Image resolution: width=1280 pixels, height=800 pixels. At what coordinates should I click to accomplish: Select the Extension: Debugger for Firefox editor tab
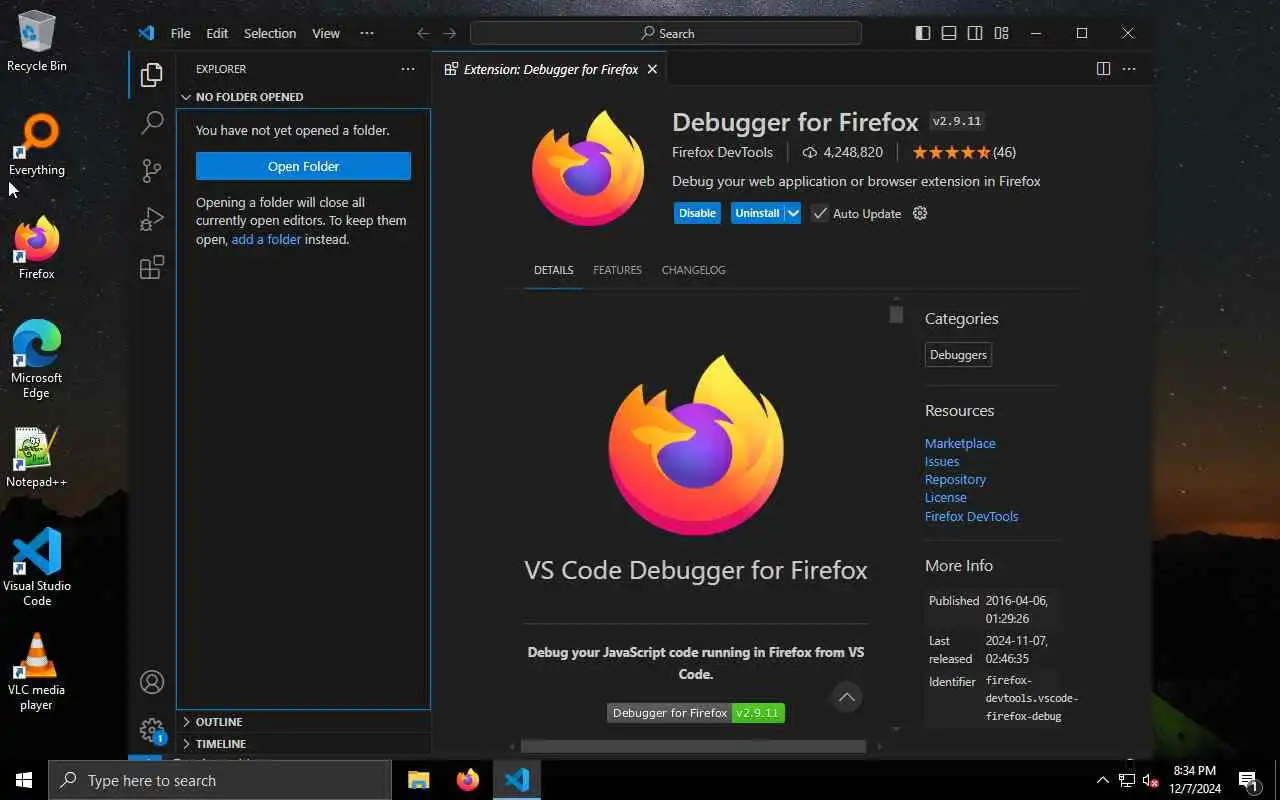(550, 69)
